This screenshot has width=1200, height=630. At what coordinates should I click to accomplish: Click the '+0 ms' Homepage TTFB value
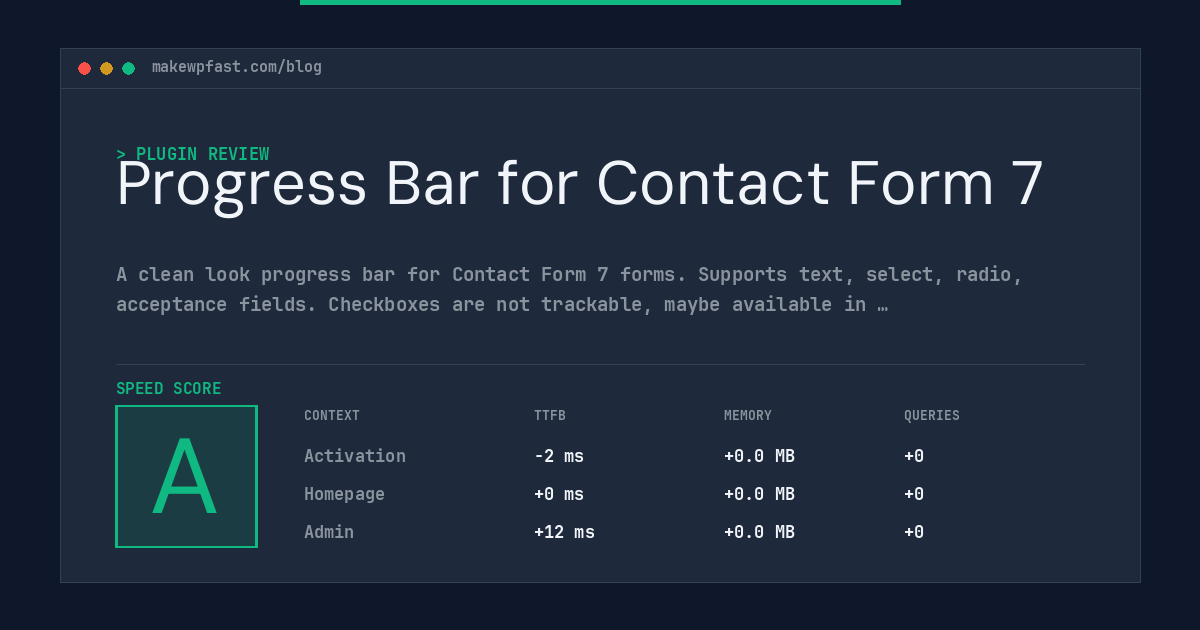point(559,494)
